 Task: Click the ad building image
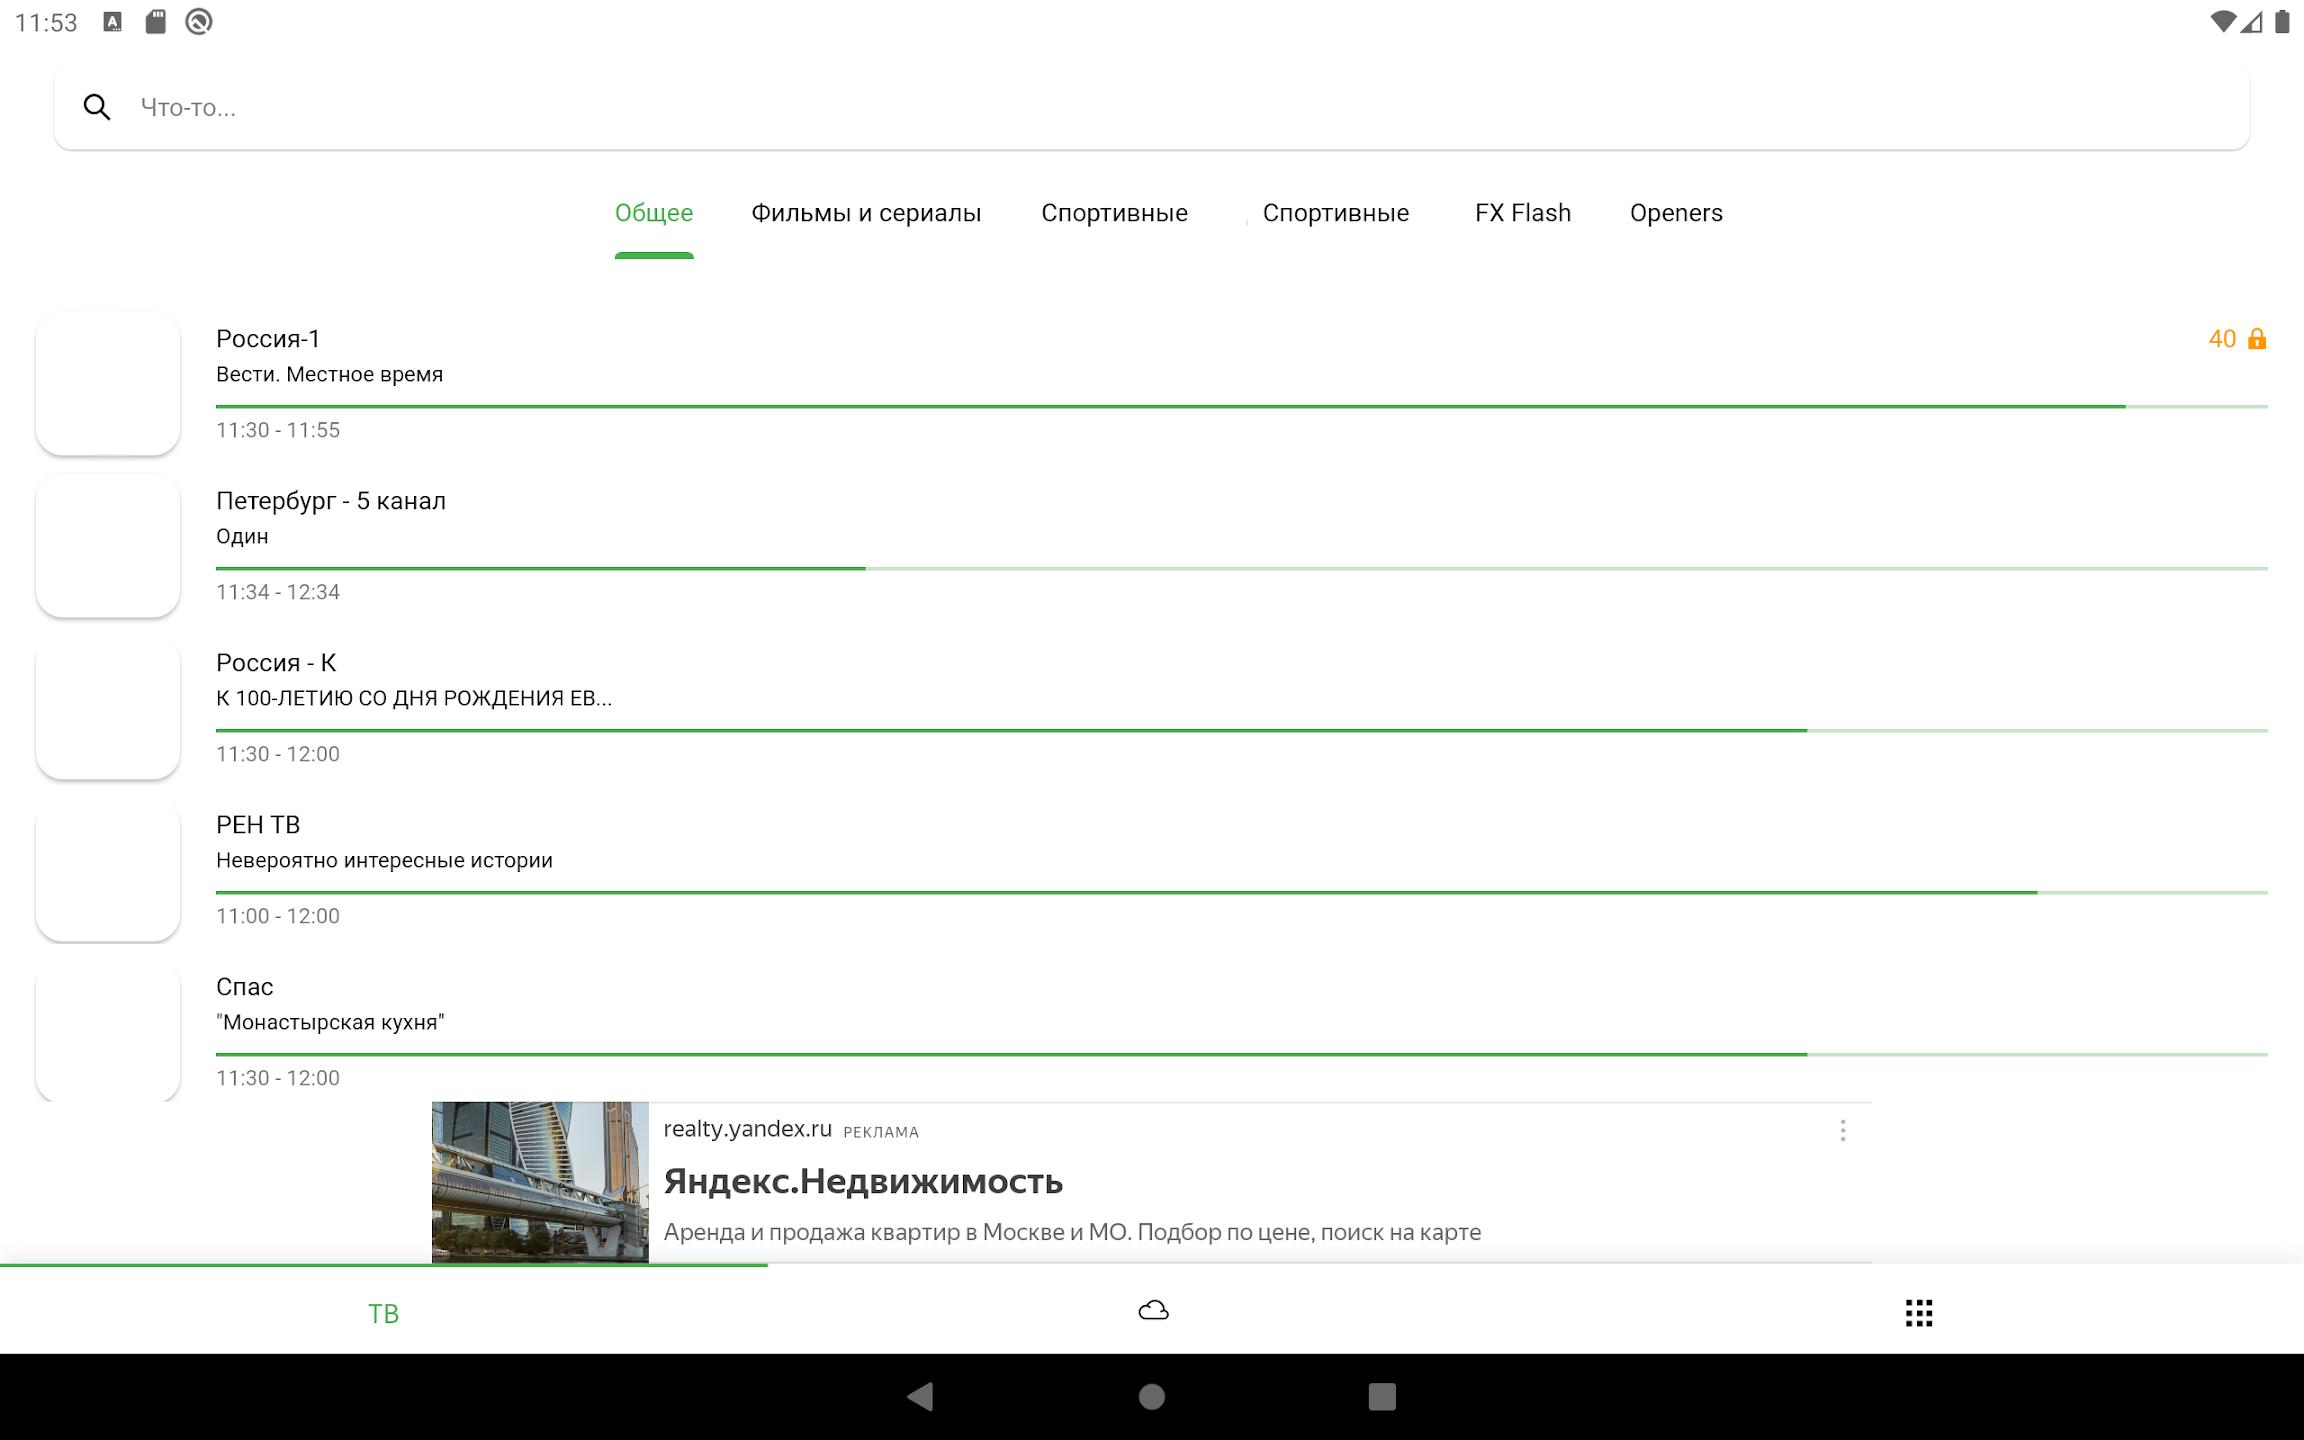(540, 1182)
